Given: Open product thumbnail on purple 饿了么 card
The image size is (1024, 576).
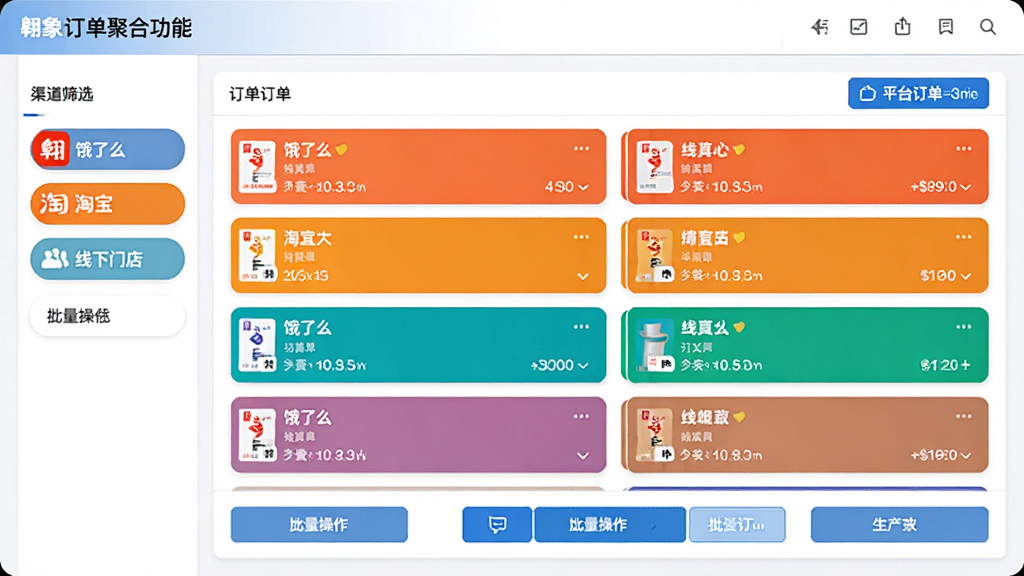Looking at the screenshot, I should [257, 434].
